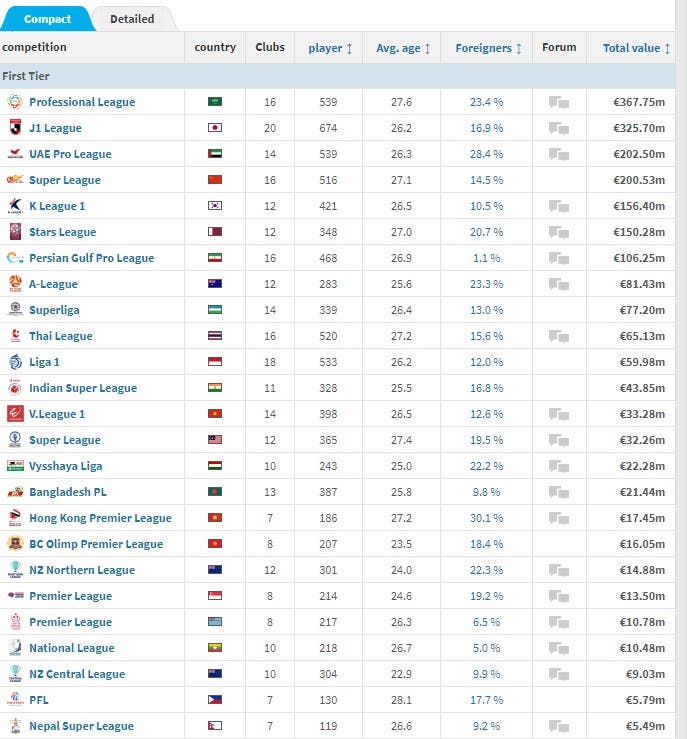Click the K League 1 logo
Viewport: 687px width, 739px height.
point(15,206)
